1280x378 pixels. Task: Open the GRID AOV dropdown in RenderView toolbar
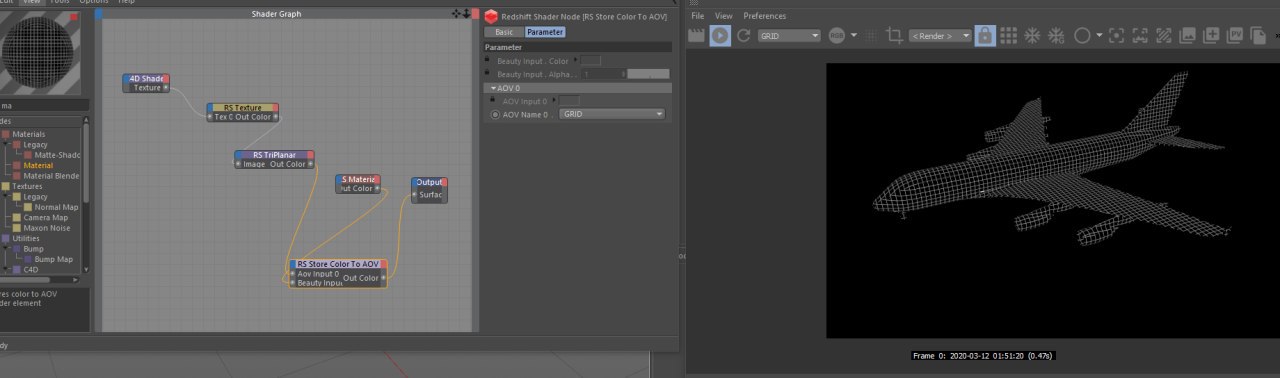pos(789,35)
